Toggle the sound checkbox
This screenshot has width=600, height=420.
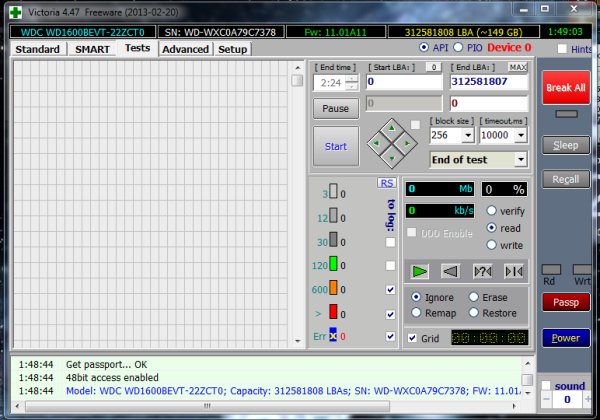click(546, 385)
